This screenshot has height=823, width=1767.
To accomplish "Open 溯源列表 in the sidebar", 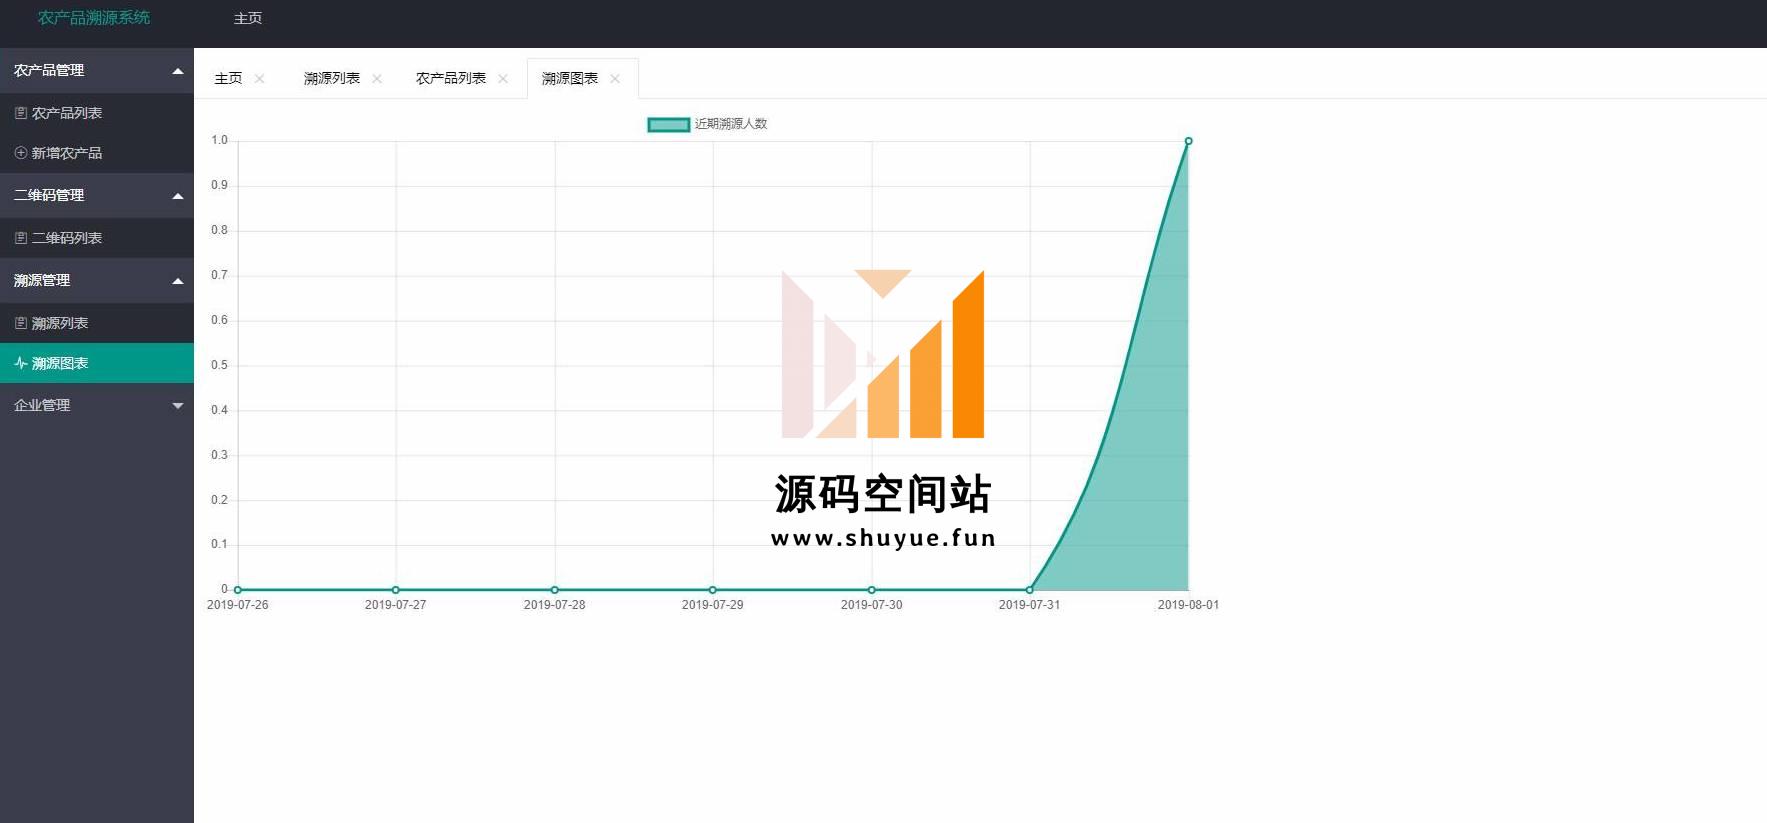I will click(x=97, y=323).
